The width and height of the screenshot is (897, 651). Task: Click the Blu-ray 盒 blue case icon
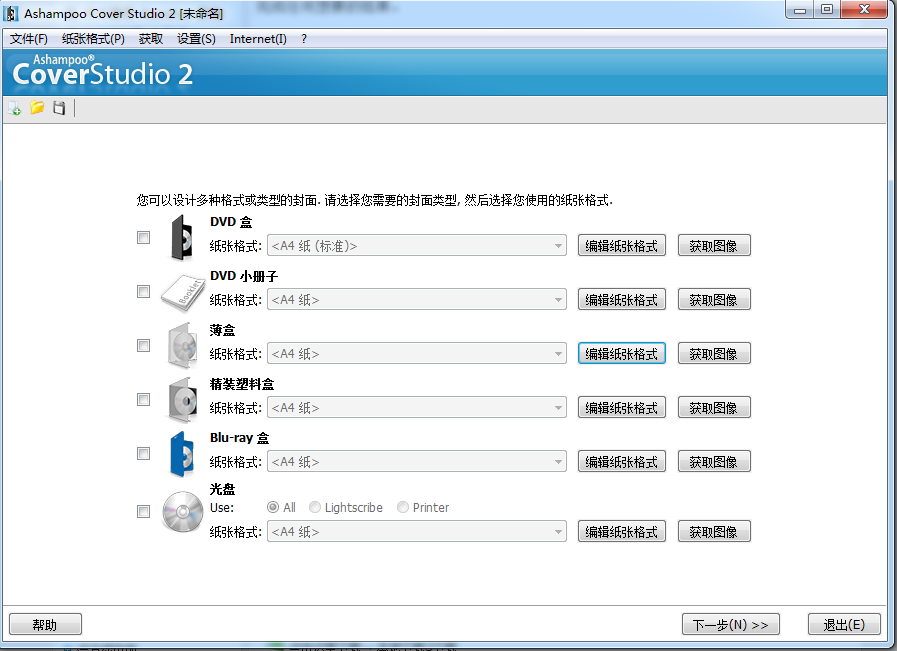coord(182,454)
